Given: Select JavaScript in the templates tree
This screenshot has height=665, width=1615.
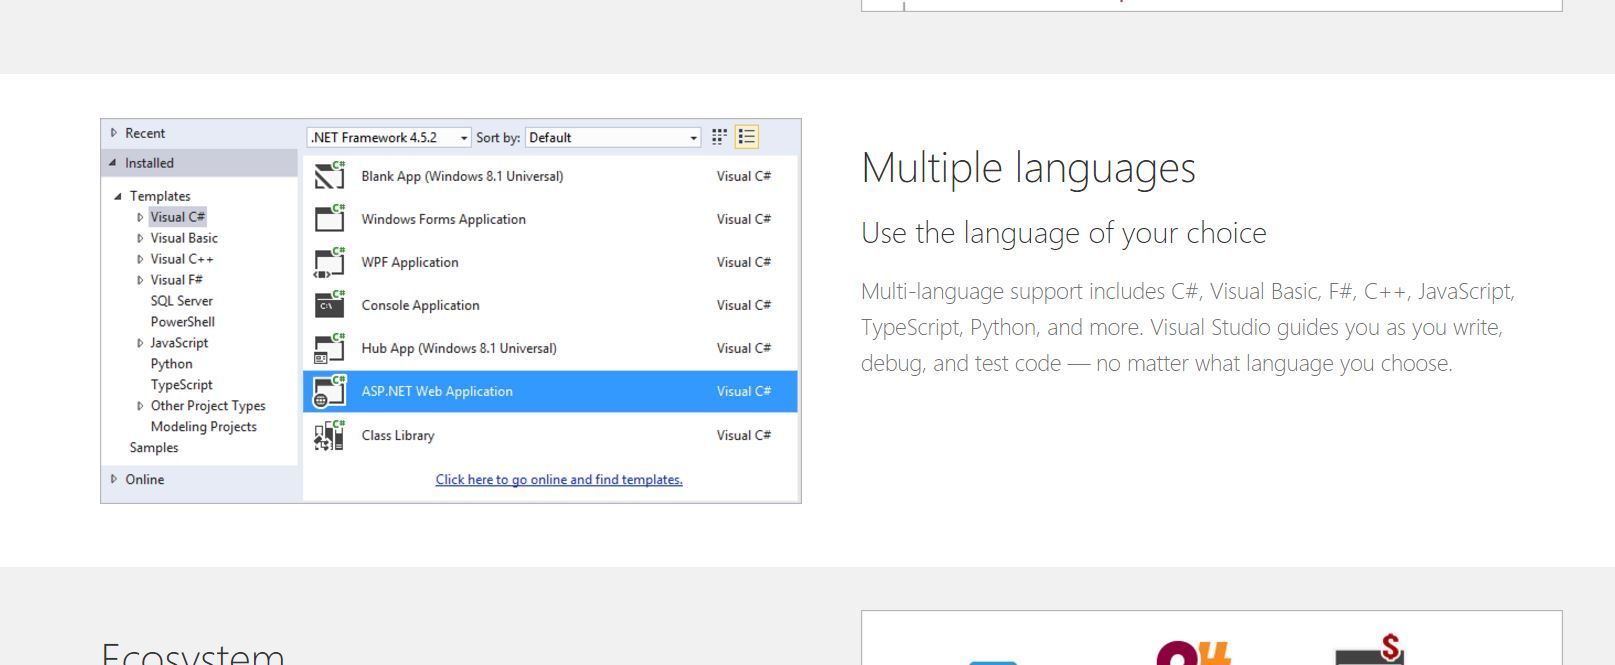Looking at the screenshot, I should (180, 343).
